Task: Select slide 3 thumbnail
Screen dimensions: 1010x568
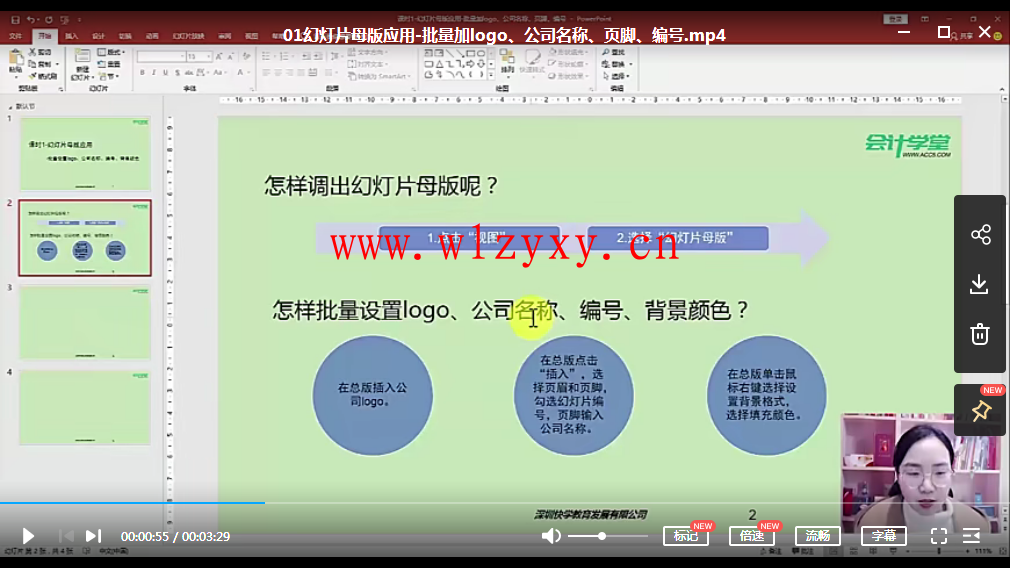Action: coord(85,322)
